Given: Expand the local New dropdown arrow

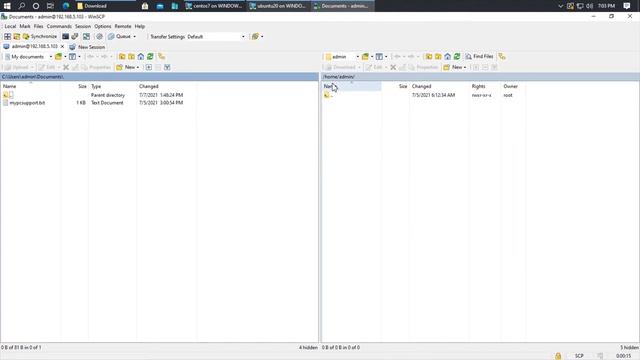Looking at the screenshot, I should point(138,67).
